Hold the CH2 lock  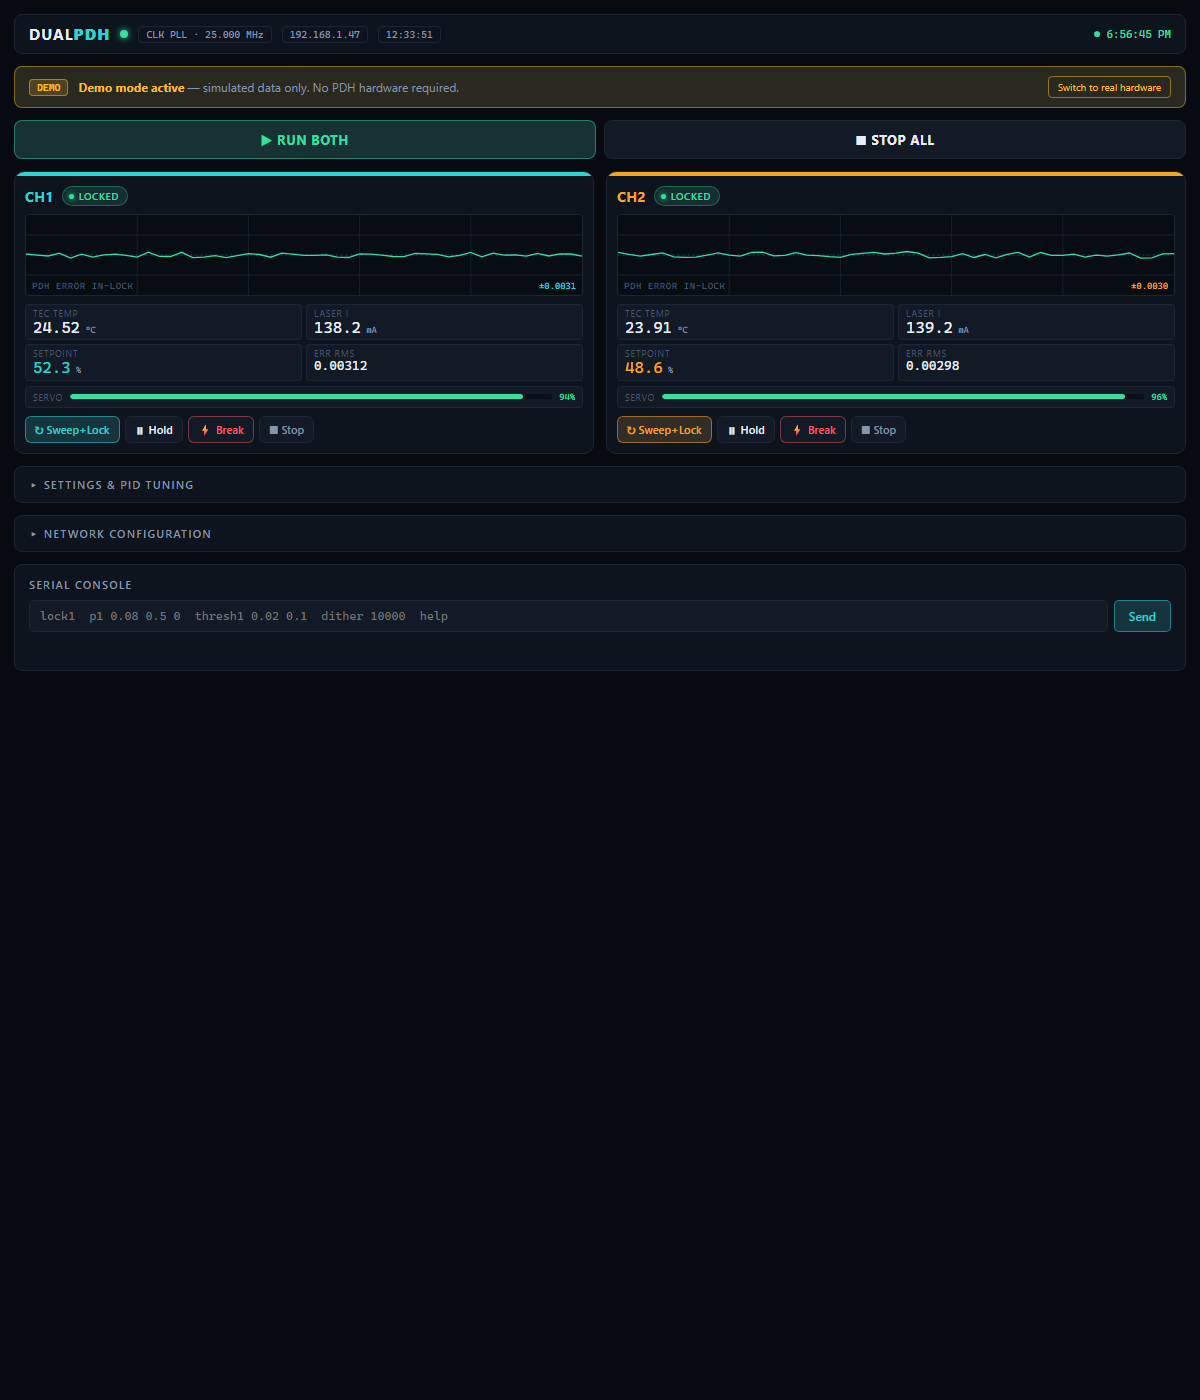click(x=746, y=430)
